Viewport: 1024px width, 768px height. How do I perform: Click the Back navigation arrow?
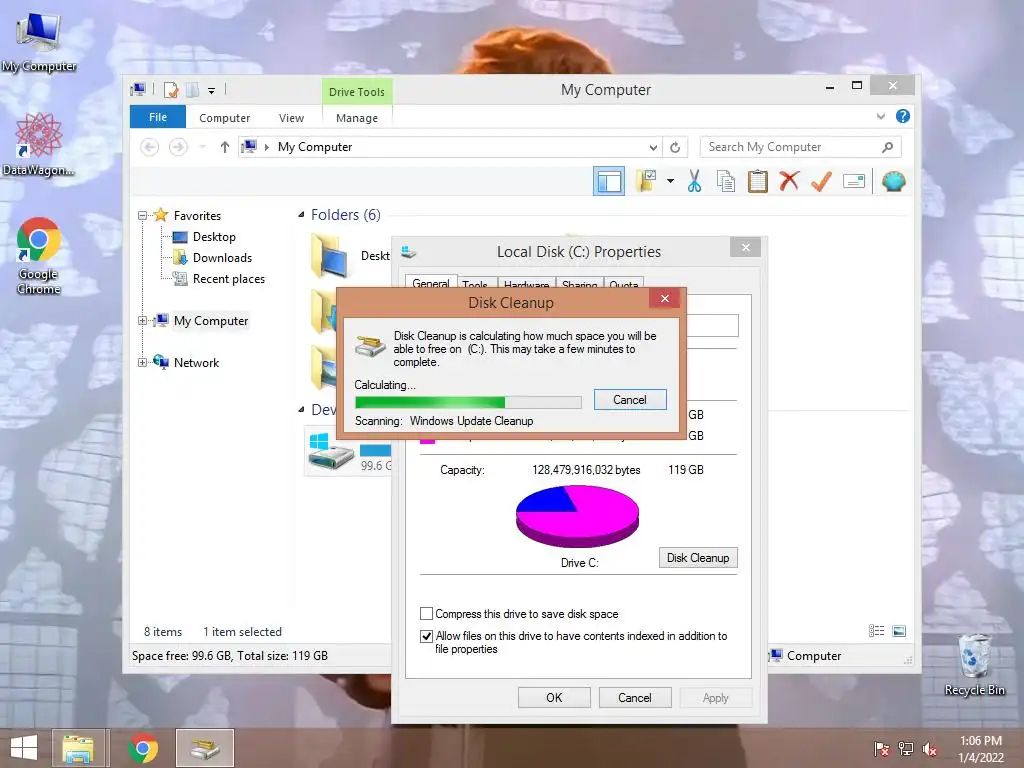coord(150,147)
